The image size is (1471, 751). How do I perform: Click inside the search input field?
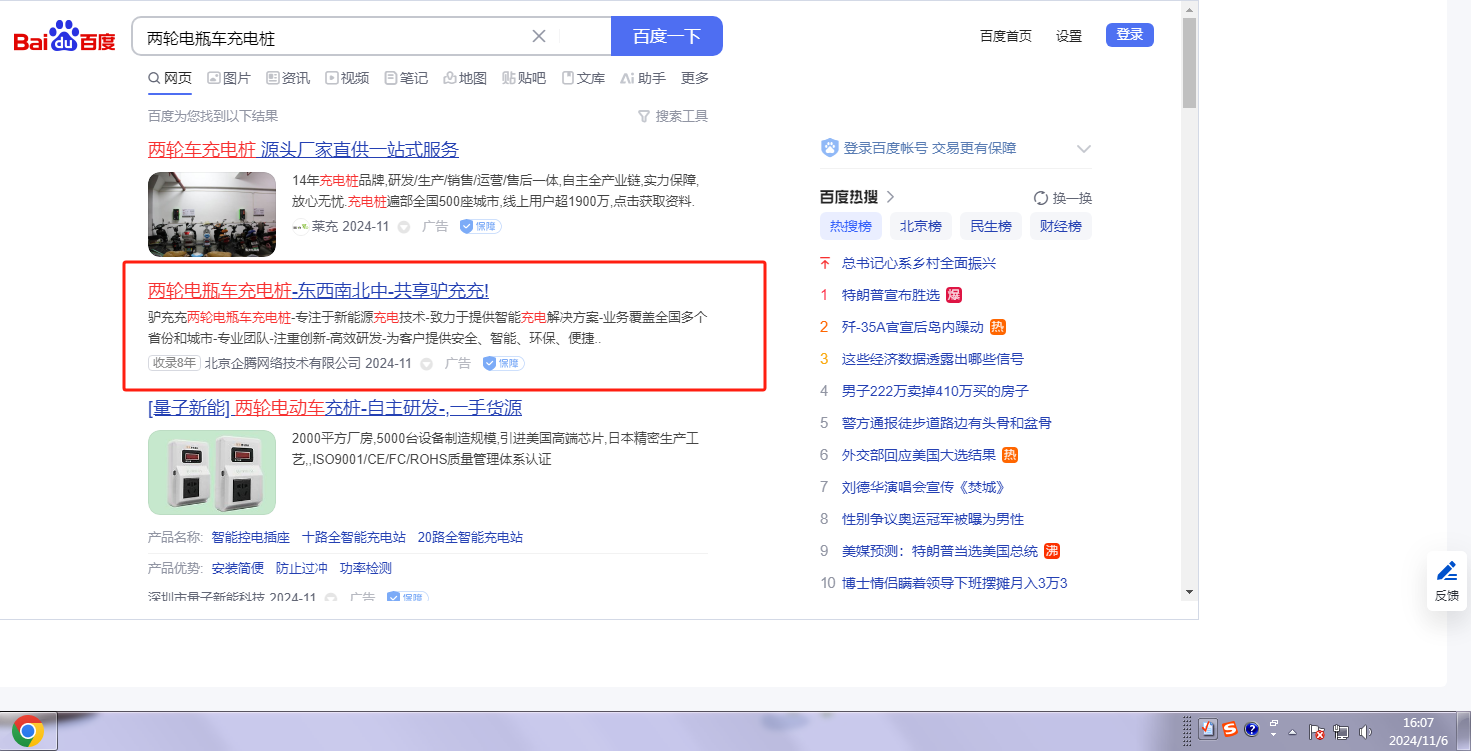[330, 38]
